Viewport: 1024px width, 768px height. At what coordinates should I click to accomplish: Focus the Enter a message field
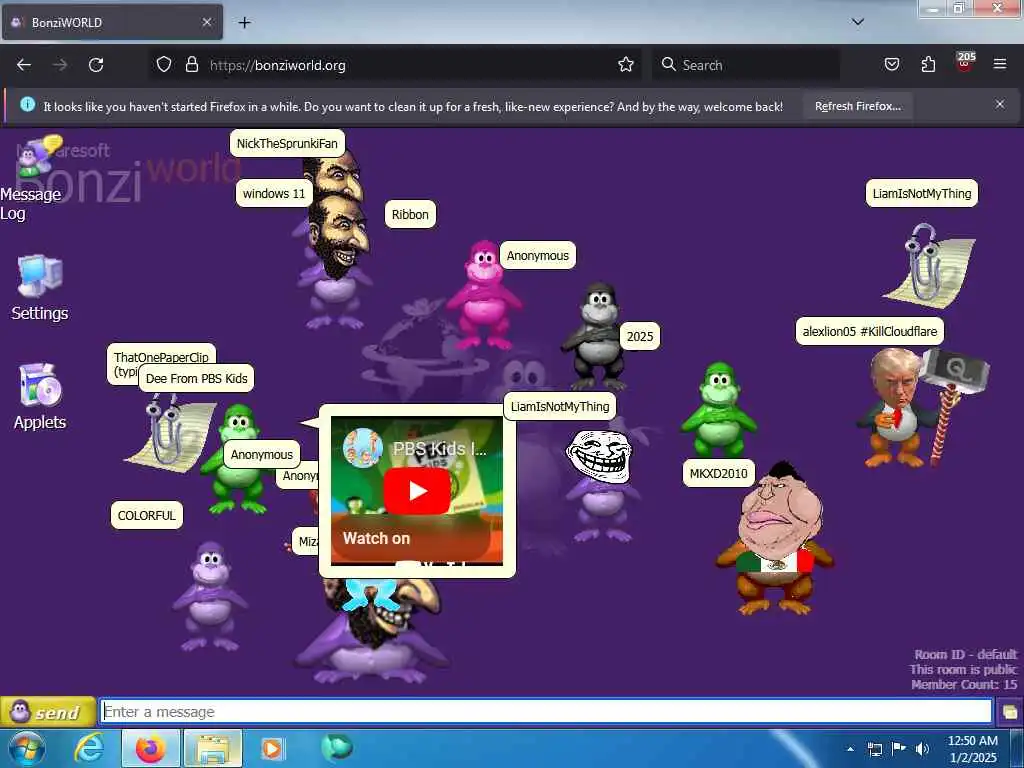click(546, 711)
